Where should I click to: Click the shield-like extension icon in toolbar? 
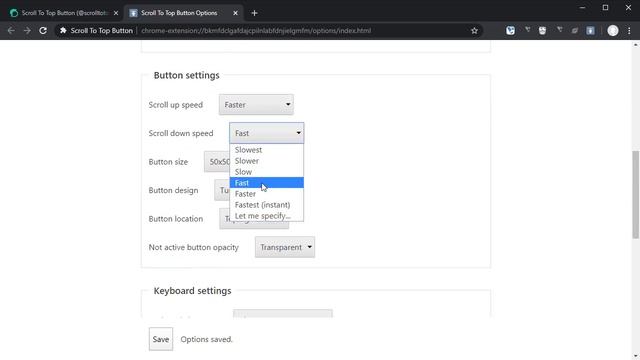[542, 31]
